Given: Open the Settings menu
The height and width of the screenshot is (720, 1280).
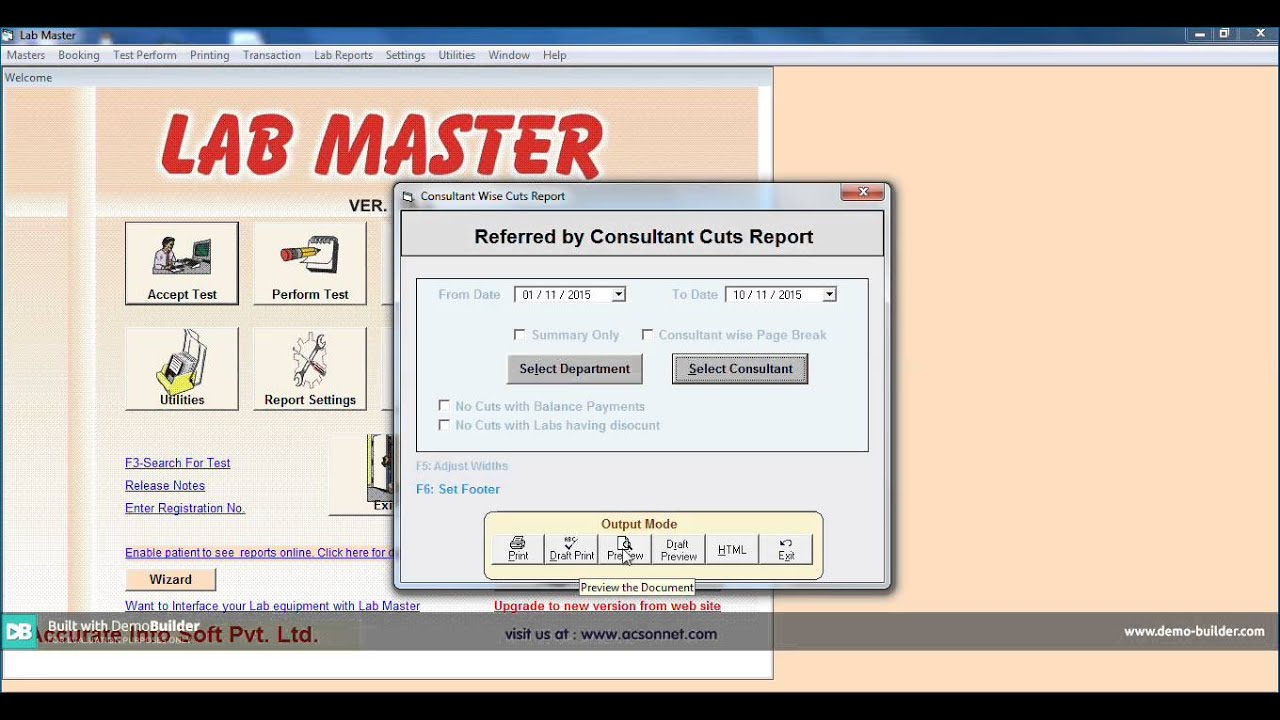Looking at the screenshot, I should click(405, 55).
